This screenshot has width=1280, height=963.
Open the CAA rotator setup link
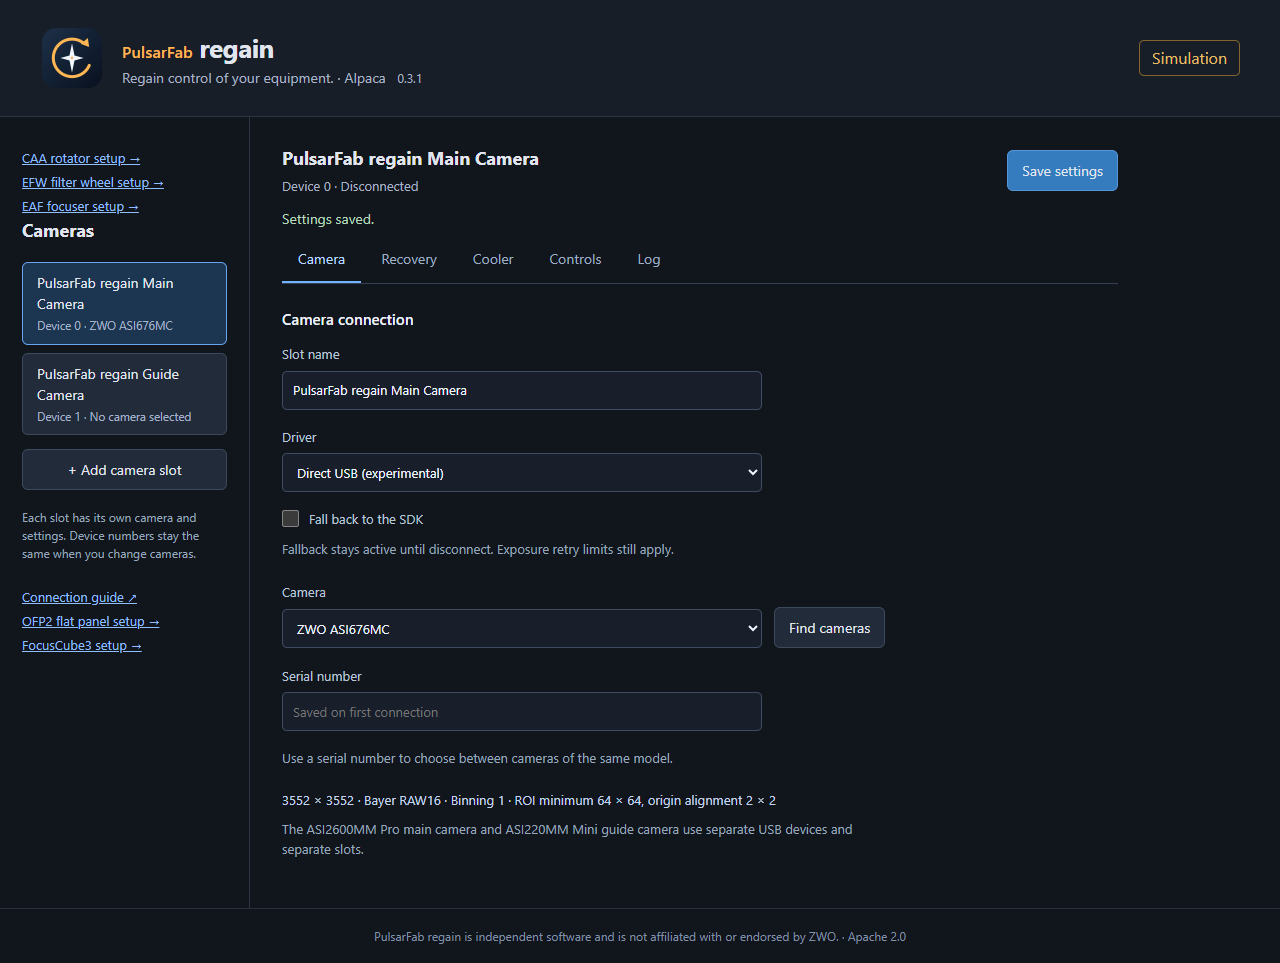tap(81, 158)
